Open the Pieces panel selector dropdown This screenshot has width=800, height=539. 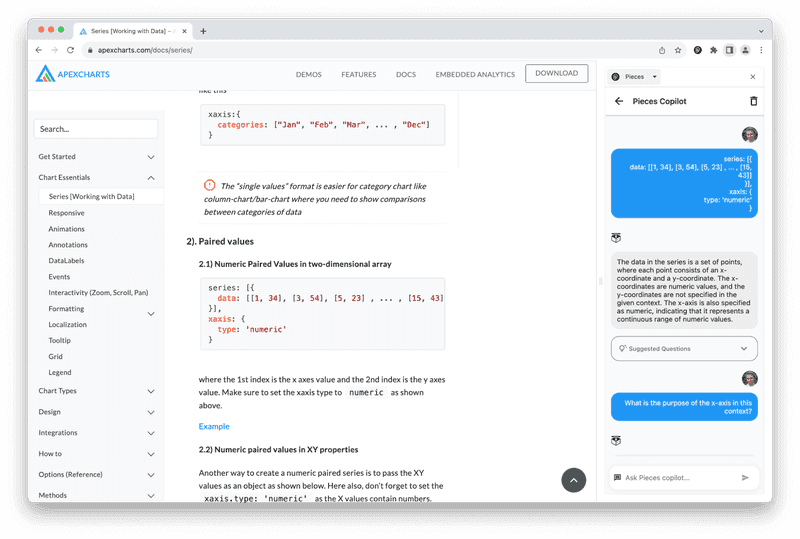635,77
